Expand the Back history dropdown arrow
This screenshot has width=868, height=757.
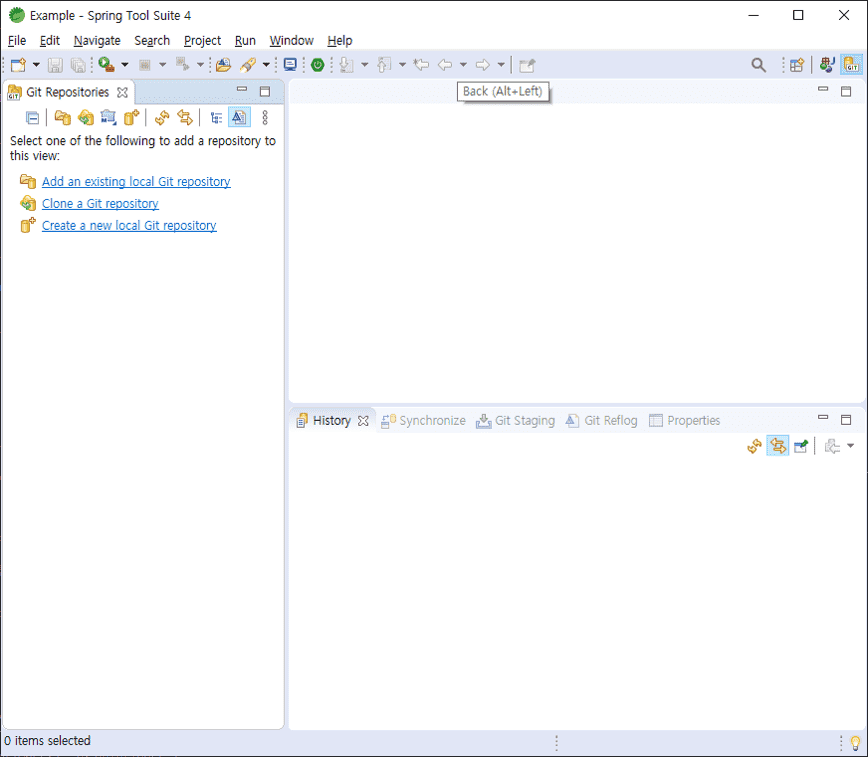click(x=463, y=65)
